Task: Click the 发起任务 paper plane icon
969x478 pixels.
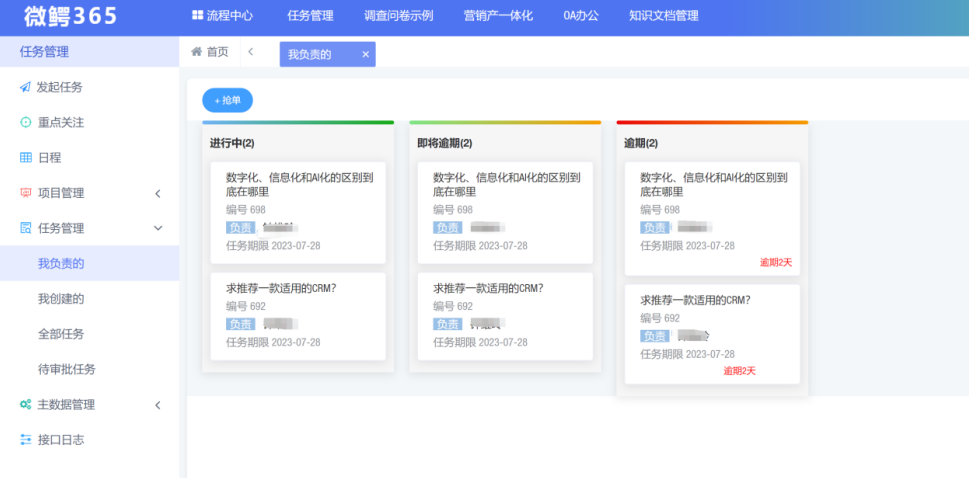Action: pyautogui.click(x=25, y=87)
